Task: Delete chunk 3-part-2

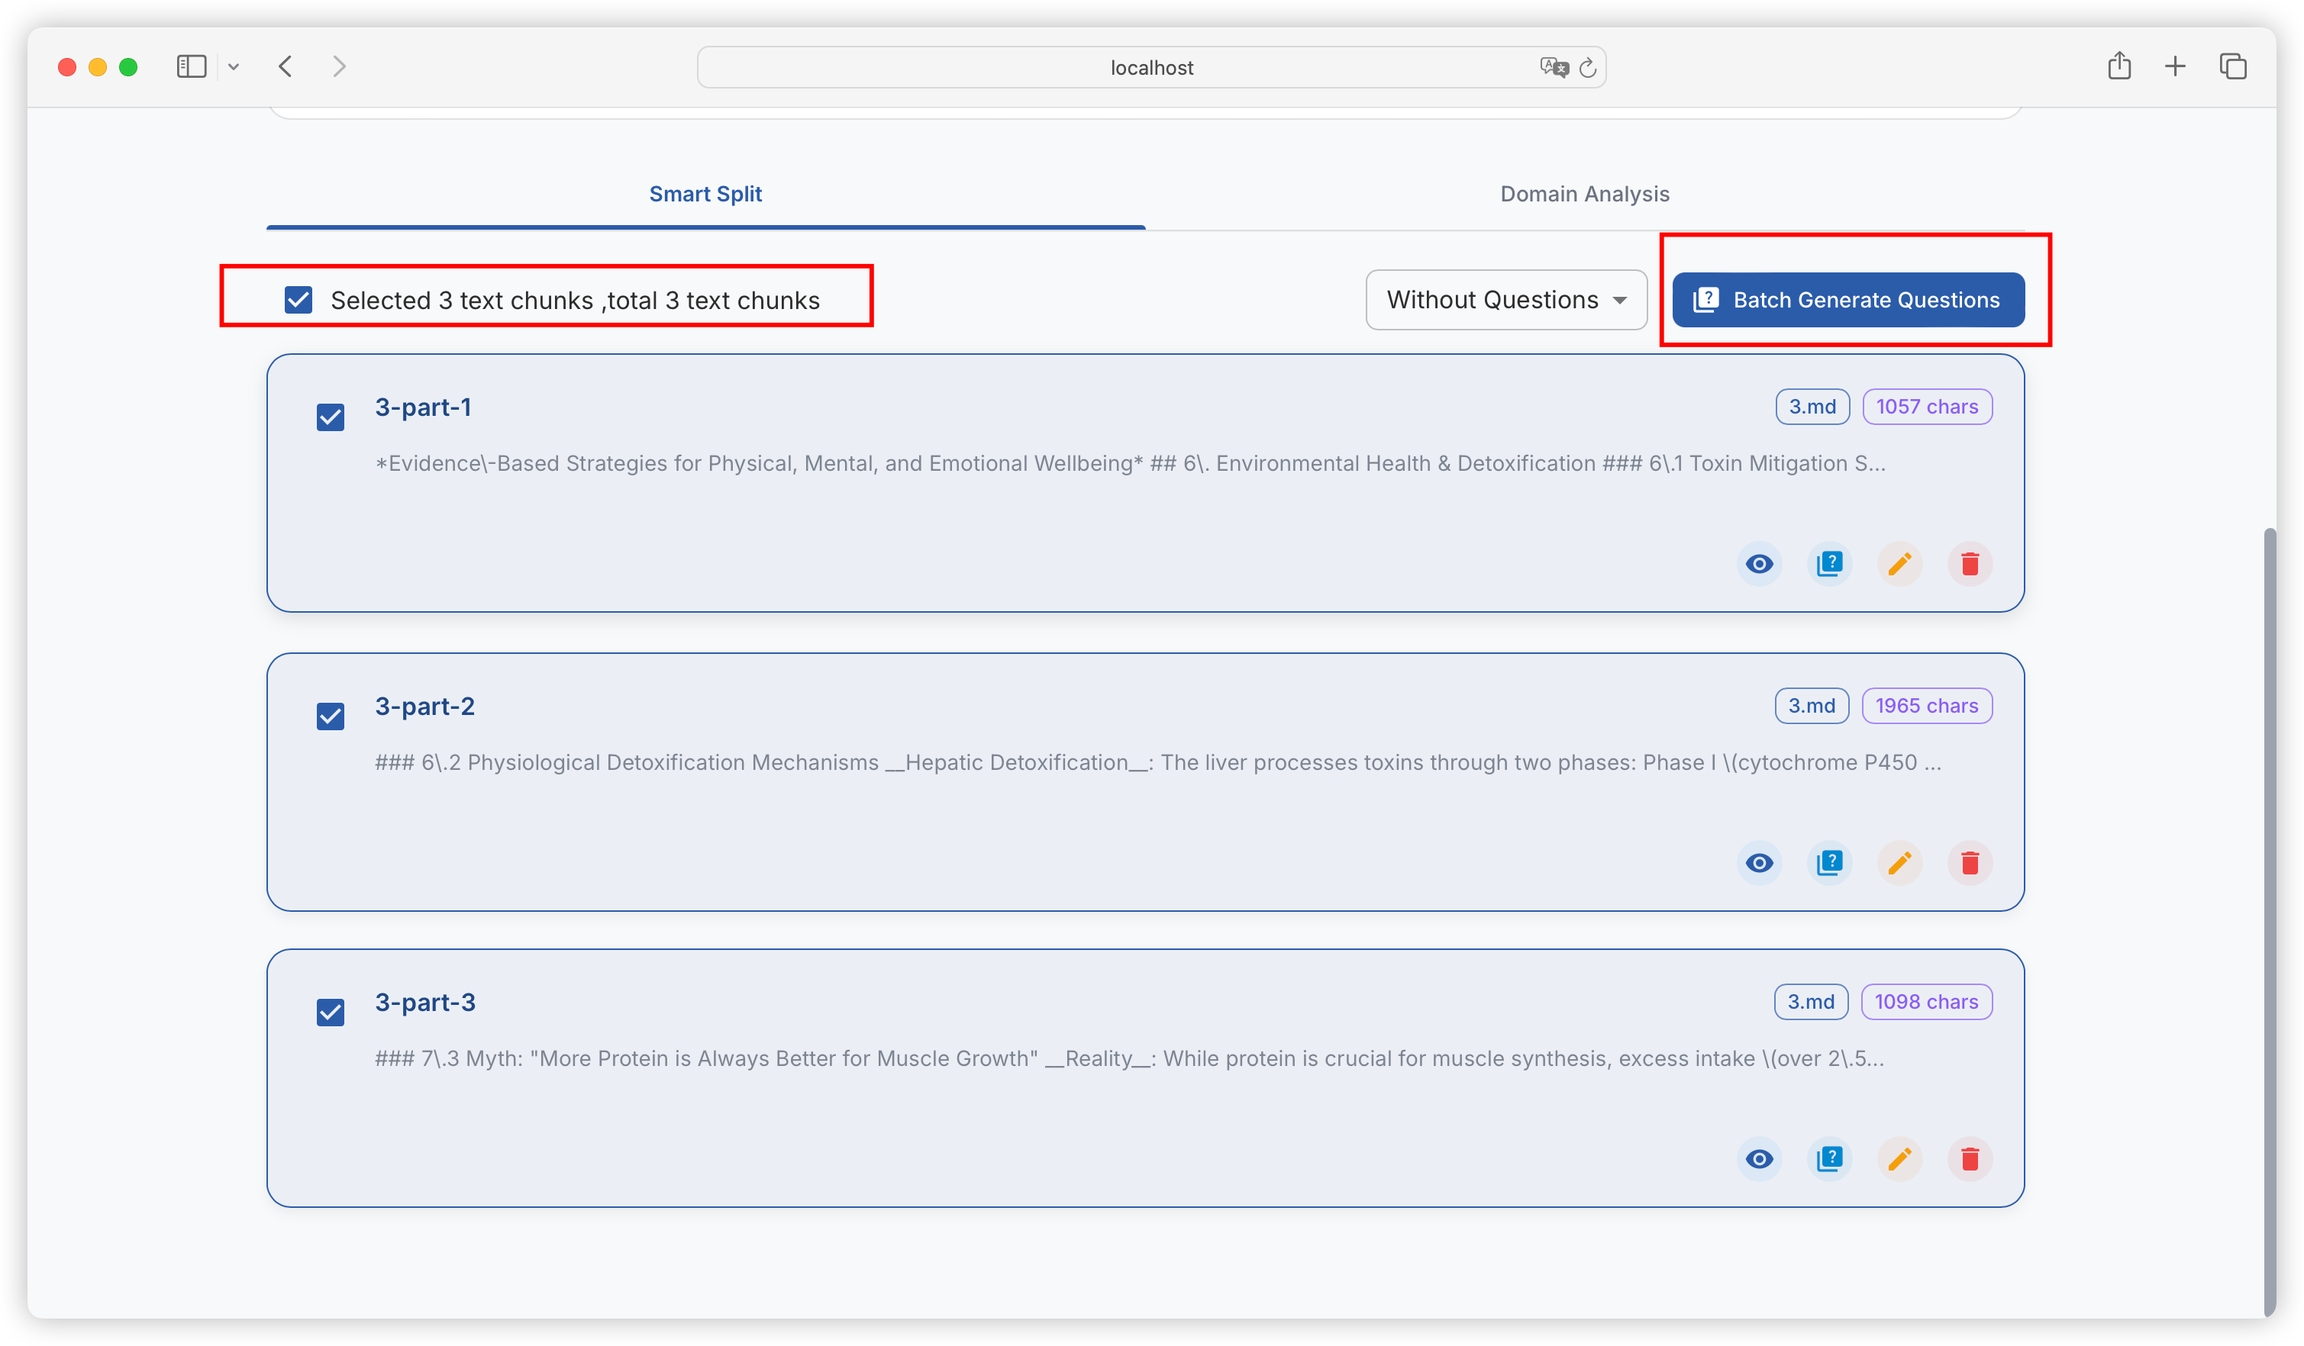Action: [x=1969, y=863]
